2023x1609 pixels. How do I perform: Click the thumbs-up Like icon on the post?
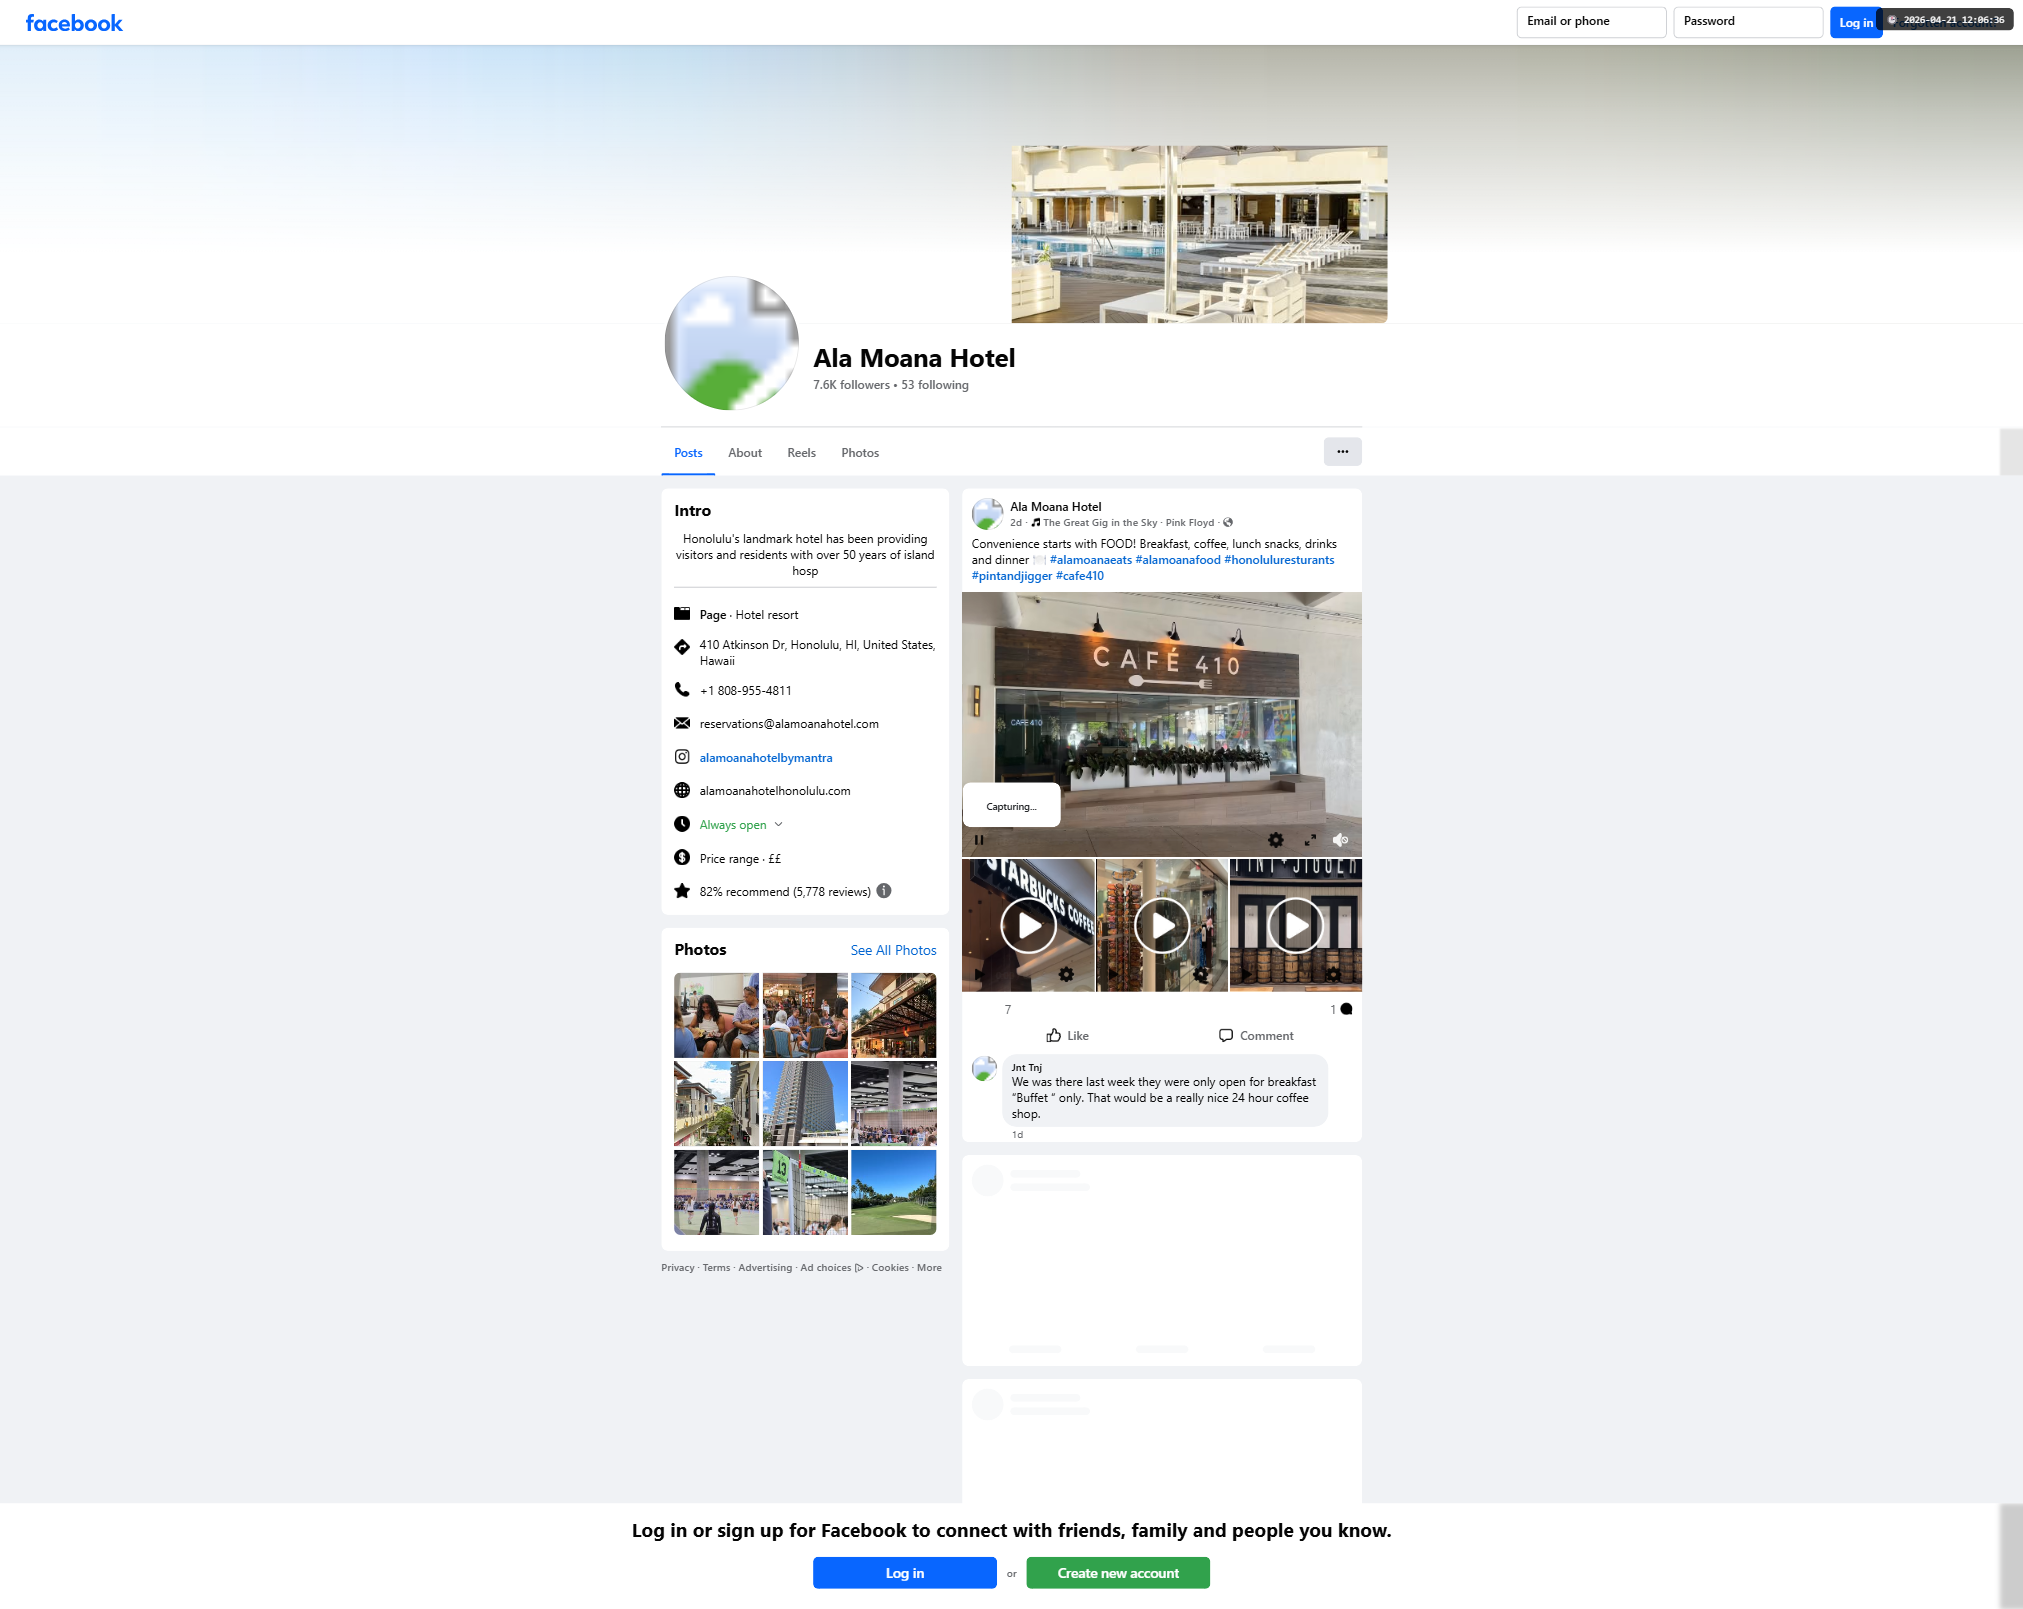(1054, 1035)
